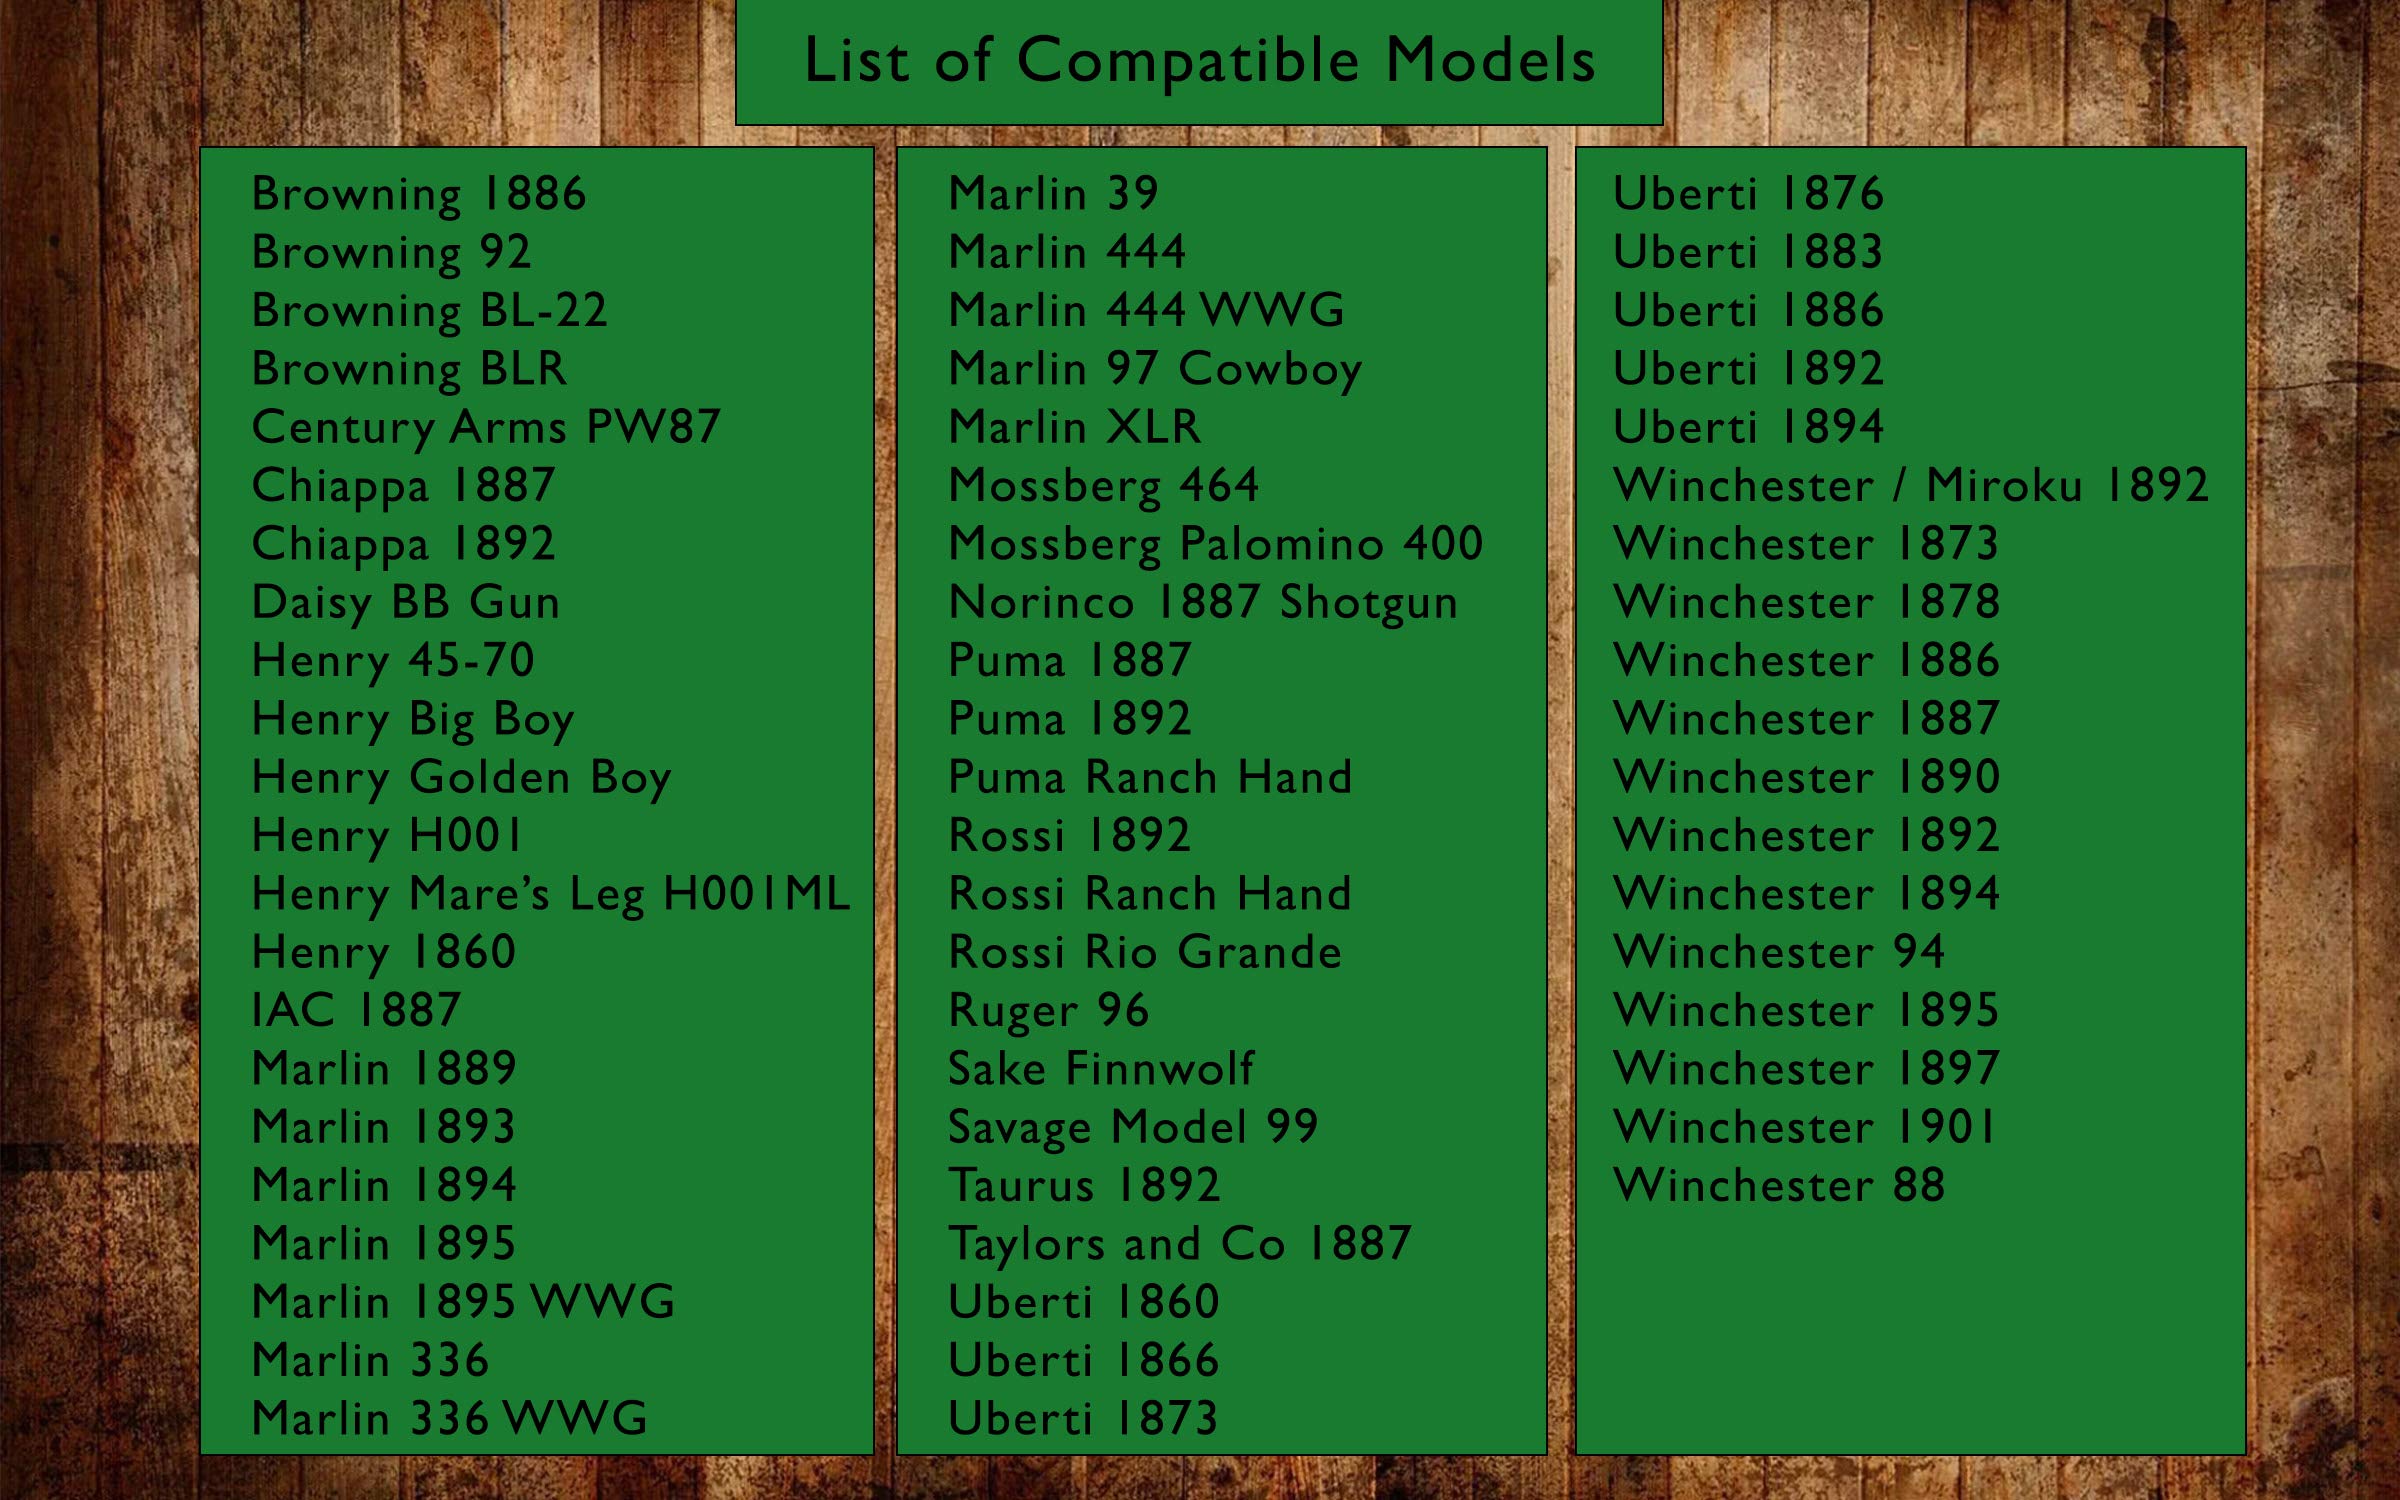
Task: Click the Browning BL-22 entry
Action: 429,311
